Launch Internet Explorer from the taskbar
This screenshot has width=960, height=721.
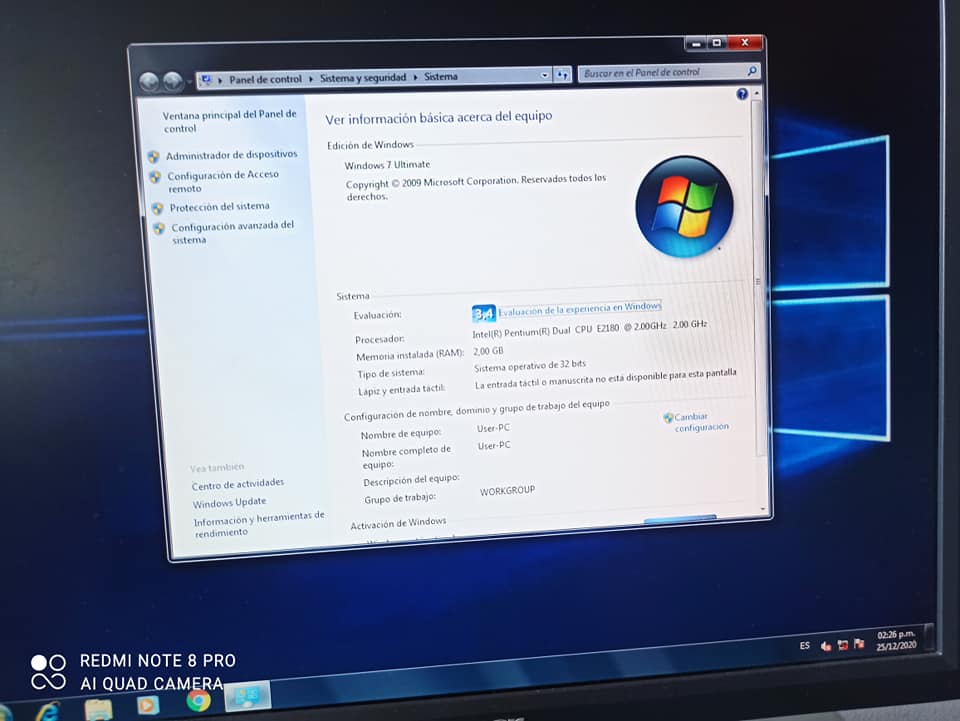(48, 711)
